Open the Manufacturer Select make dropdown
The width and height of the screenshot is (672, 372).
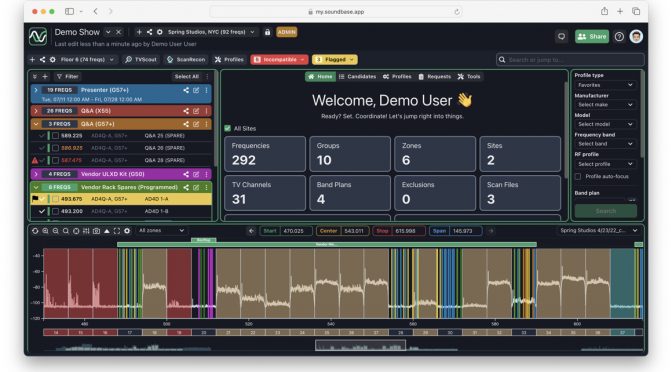[x=605, y=105]
